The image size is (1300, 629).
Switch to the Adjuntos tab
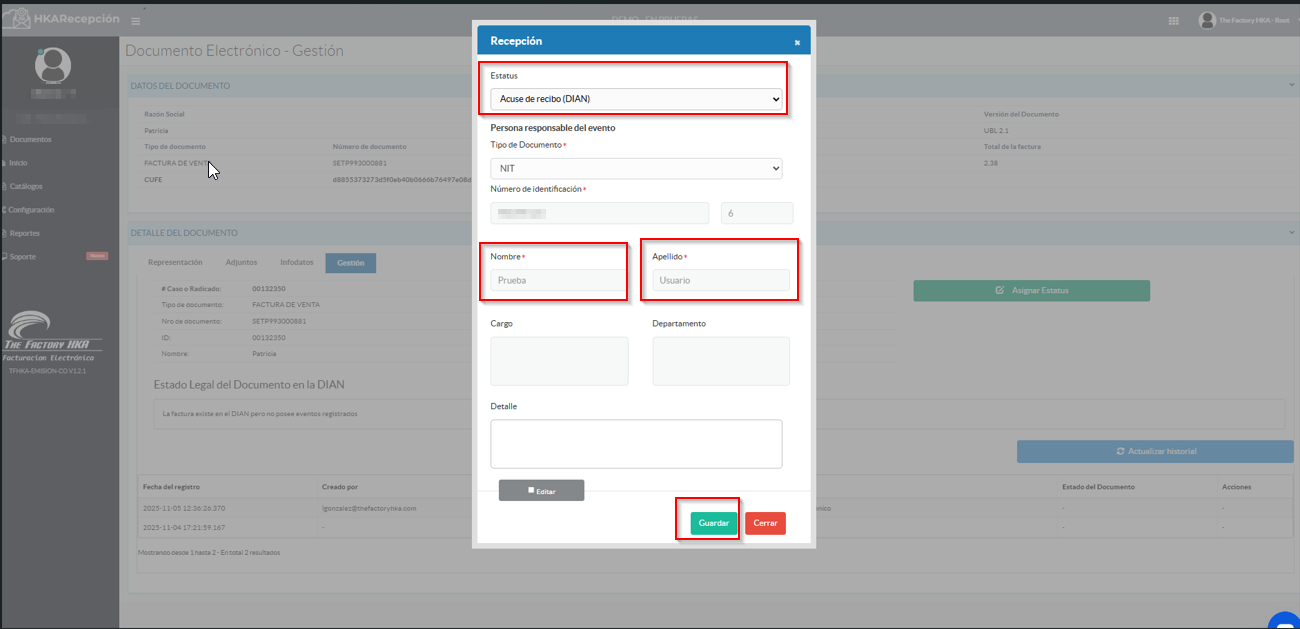241,262
